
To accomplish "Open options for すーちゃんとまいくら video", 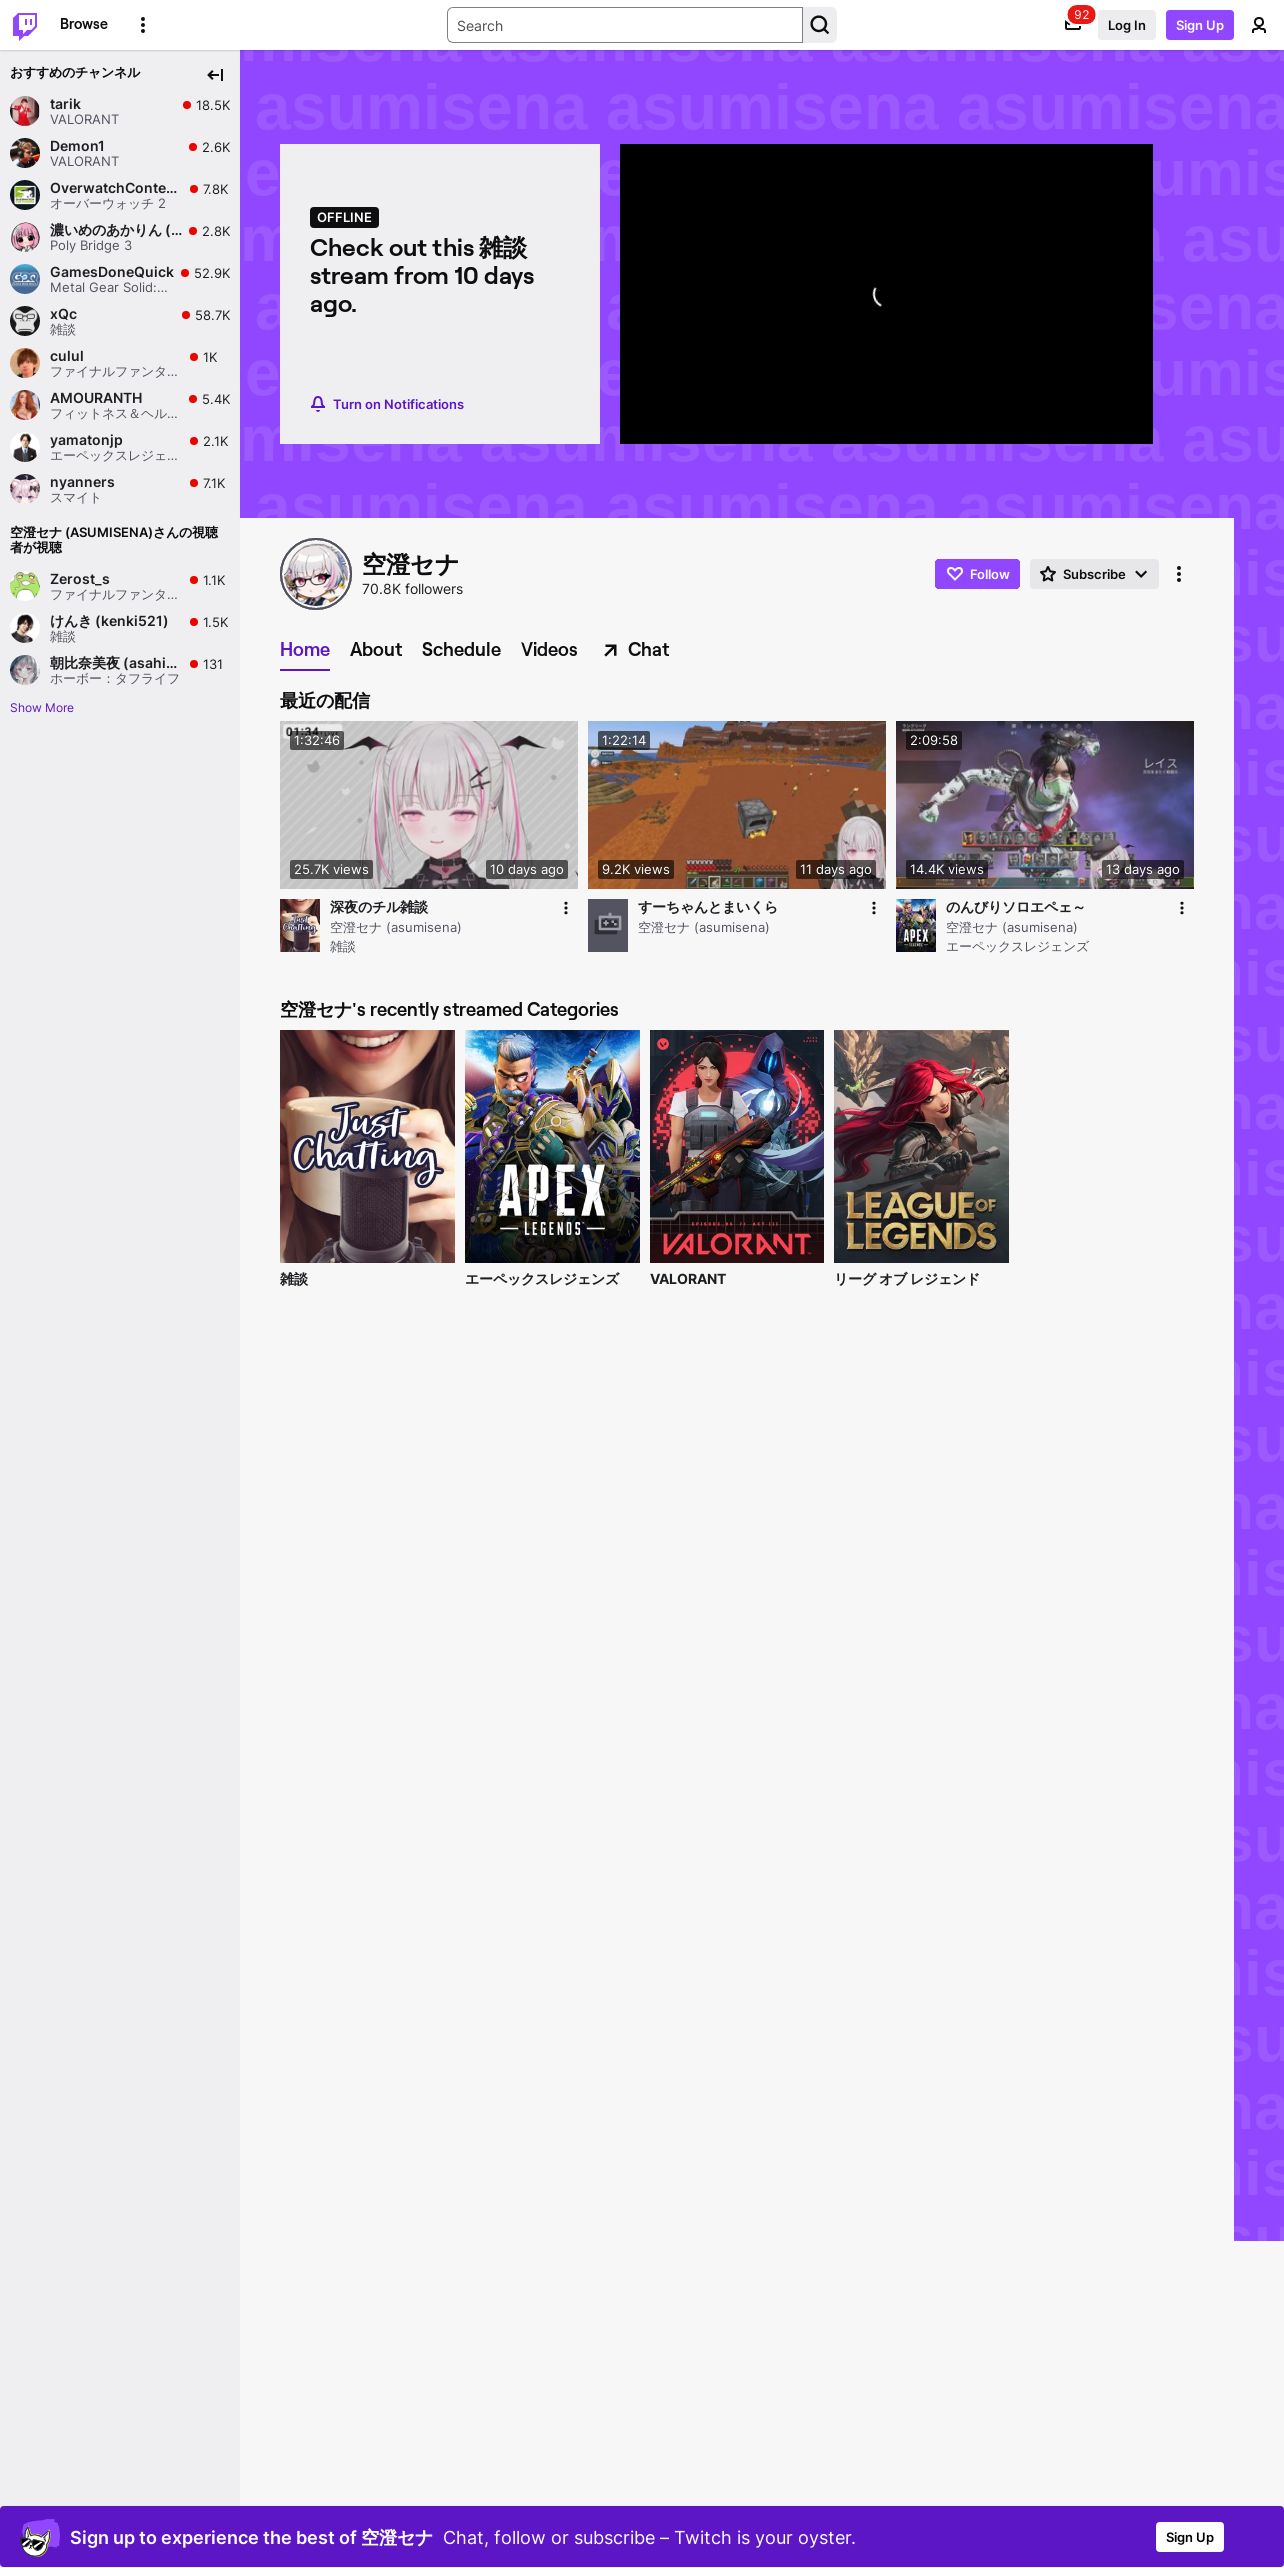I will tap(874, 908).
